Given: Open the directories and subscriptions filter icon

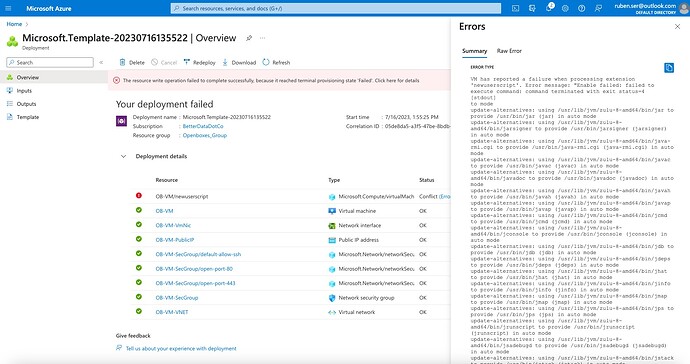Looking at the screenshot, I should 532,8.
